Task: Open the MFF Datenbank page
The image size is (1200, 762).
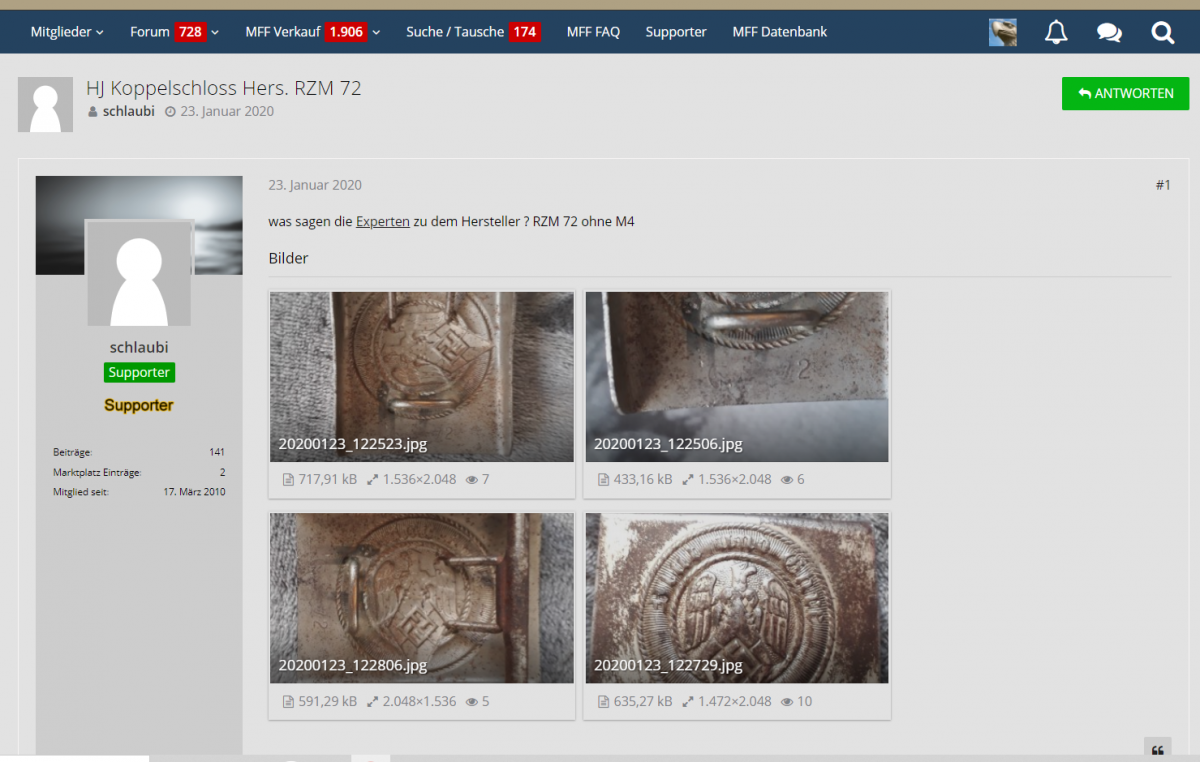Action: tap(780, 32)
